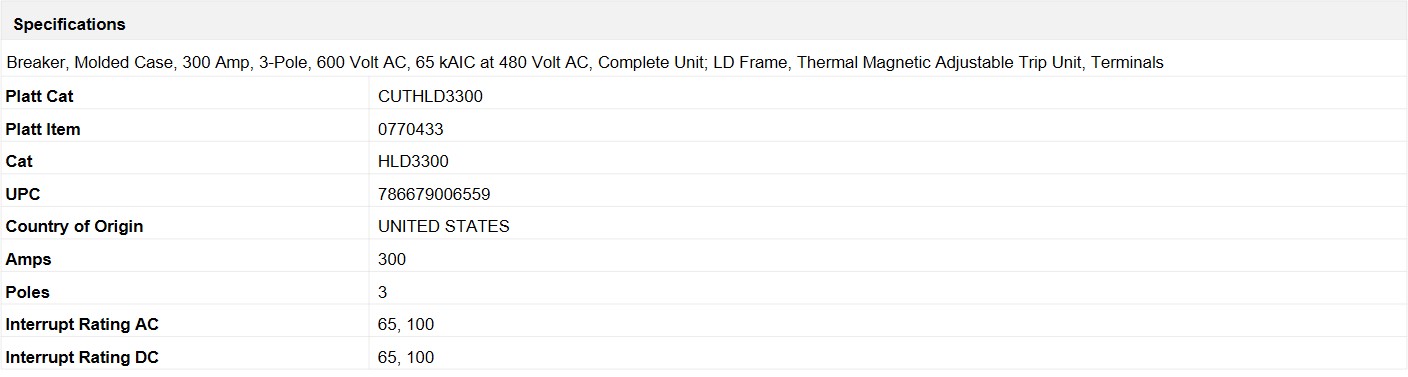Select the Interrupt Rating AC value
The image size is (1408, 377).
[406, 324]
